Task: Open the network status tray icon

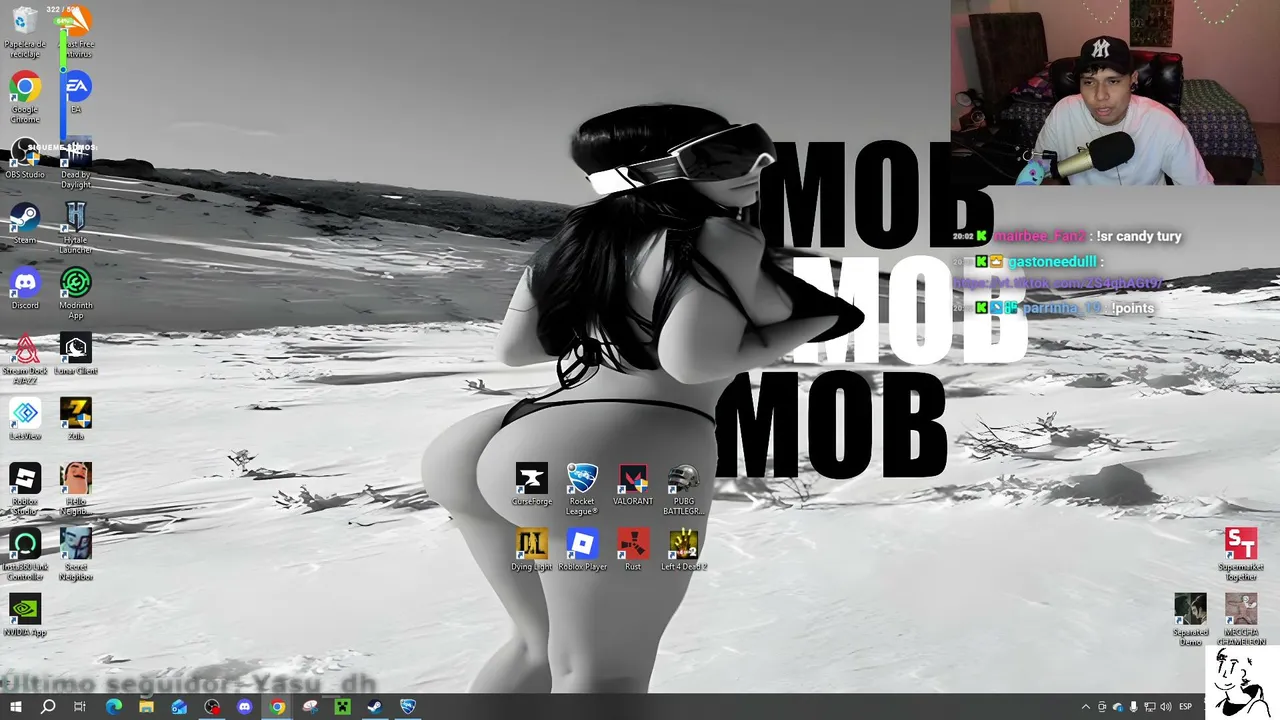Action: pyautogui.click(x=1150, y=707)
